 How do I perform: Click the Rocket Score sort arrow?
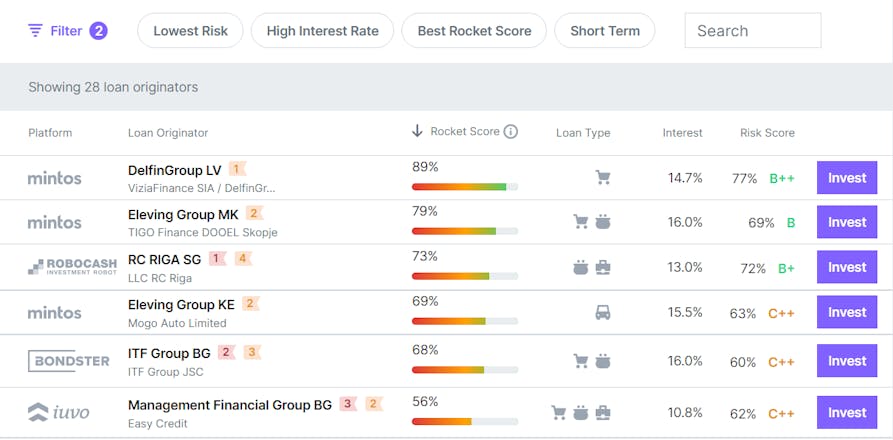click(x=417, y=131)
